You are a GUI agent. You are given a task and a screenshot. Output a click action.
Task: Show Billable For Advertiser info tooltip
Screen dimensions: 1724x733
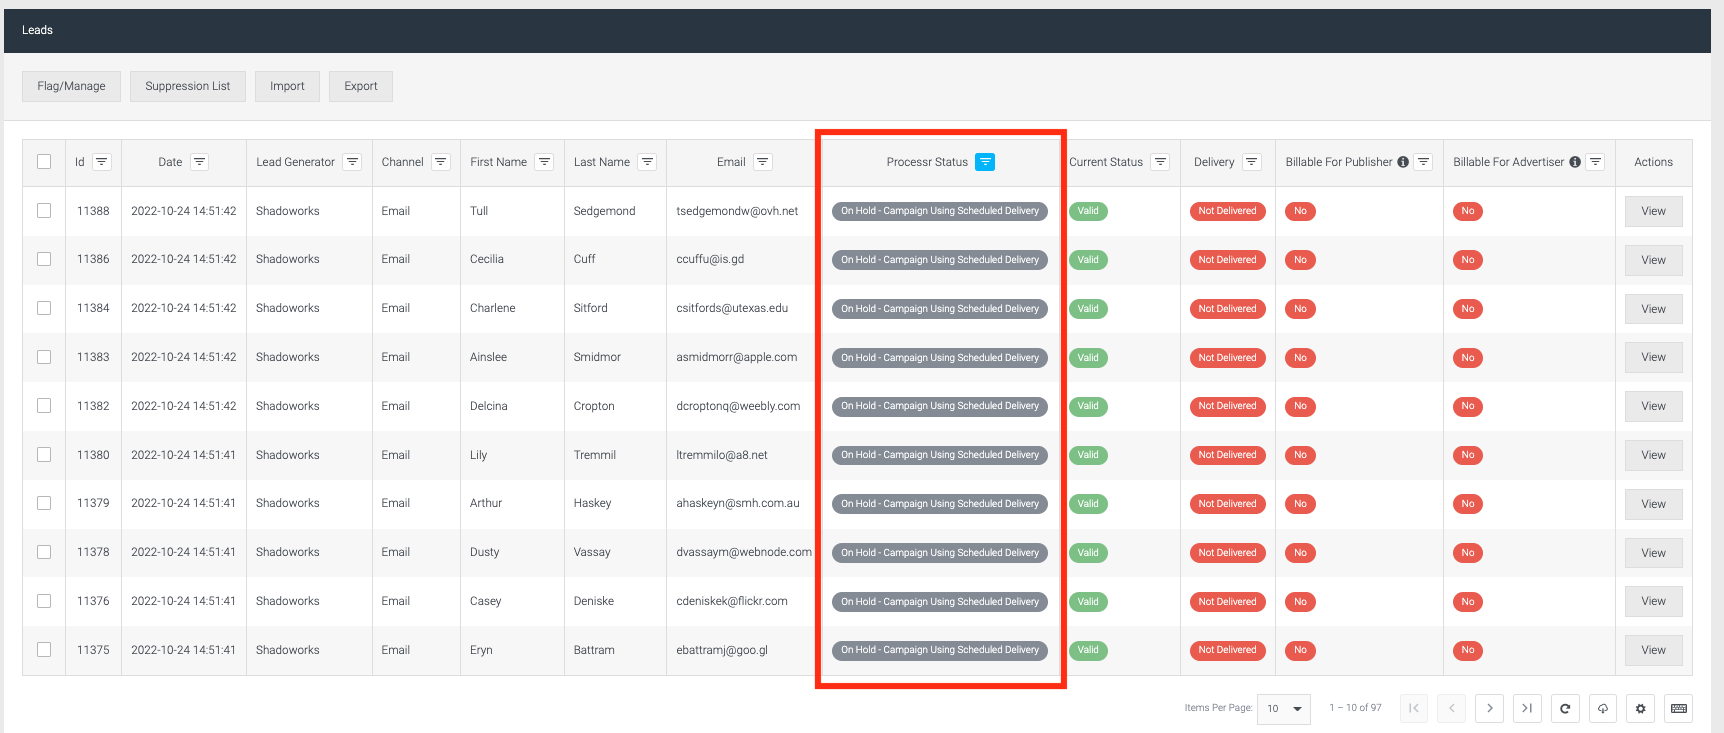pos(1575,162)
